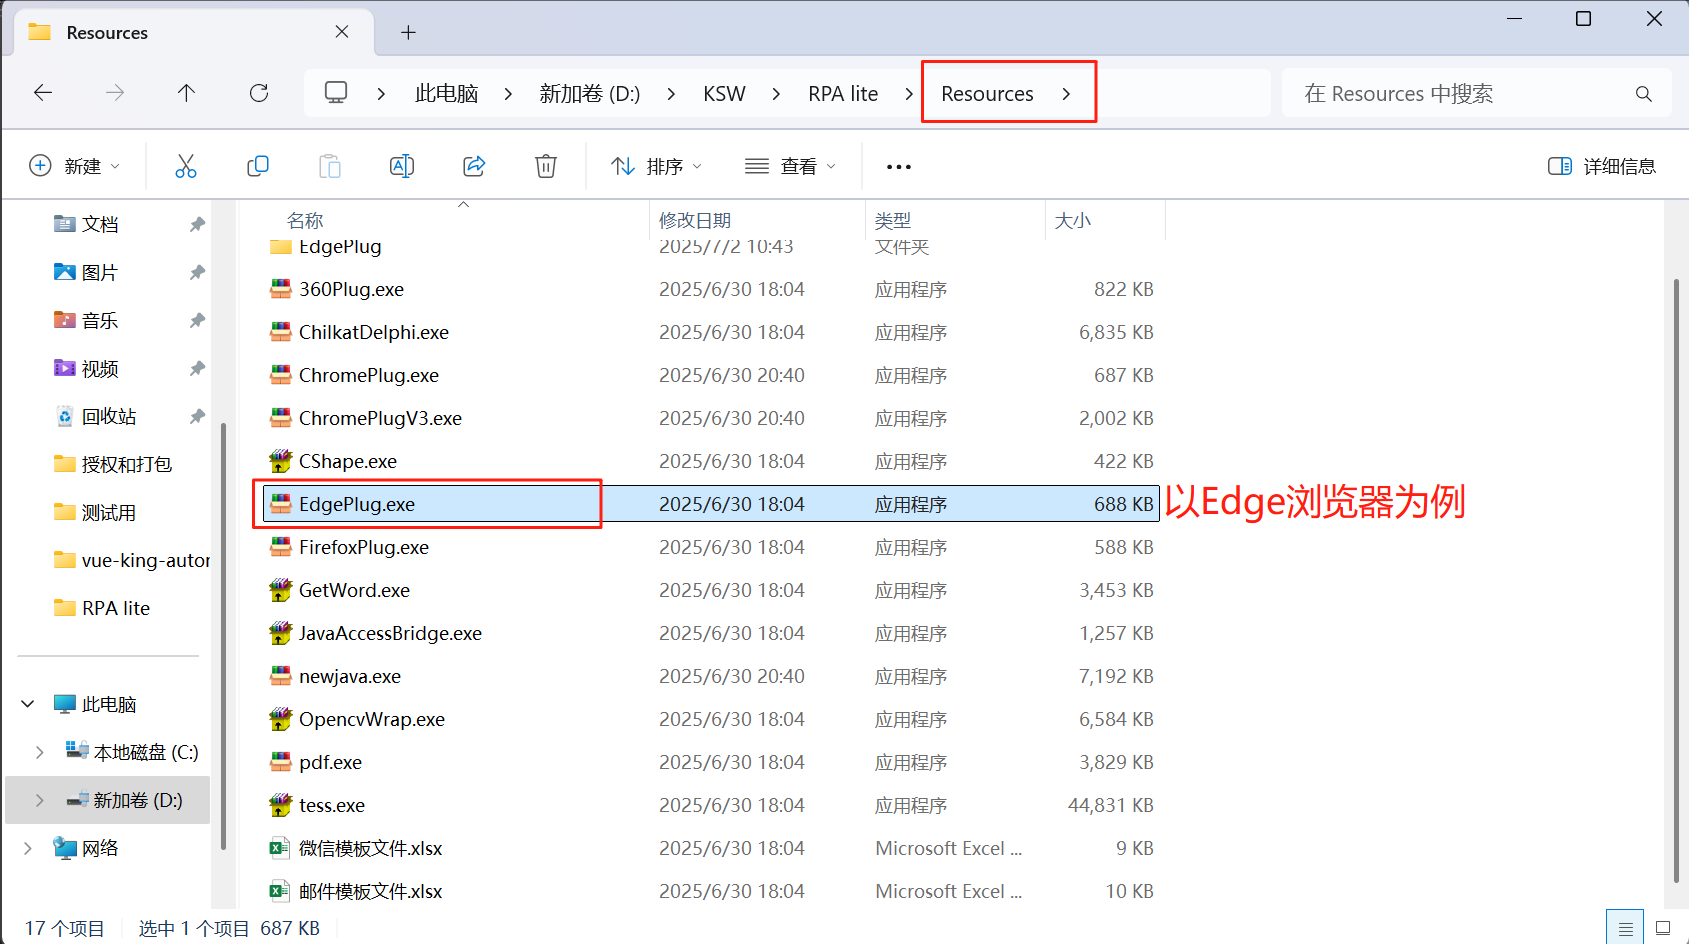This screenshot has width=1689, height=944.
Task: Click the Paste clipboard icon
Action: (x=330, y=166)
